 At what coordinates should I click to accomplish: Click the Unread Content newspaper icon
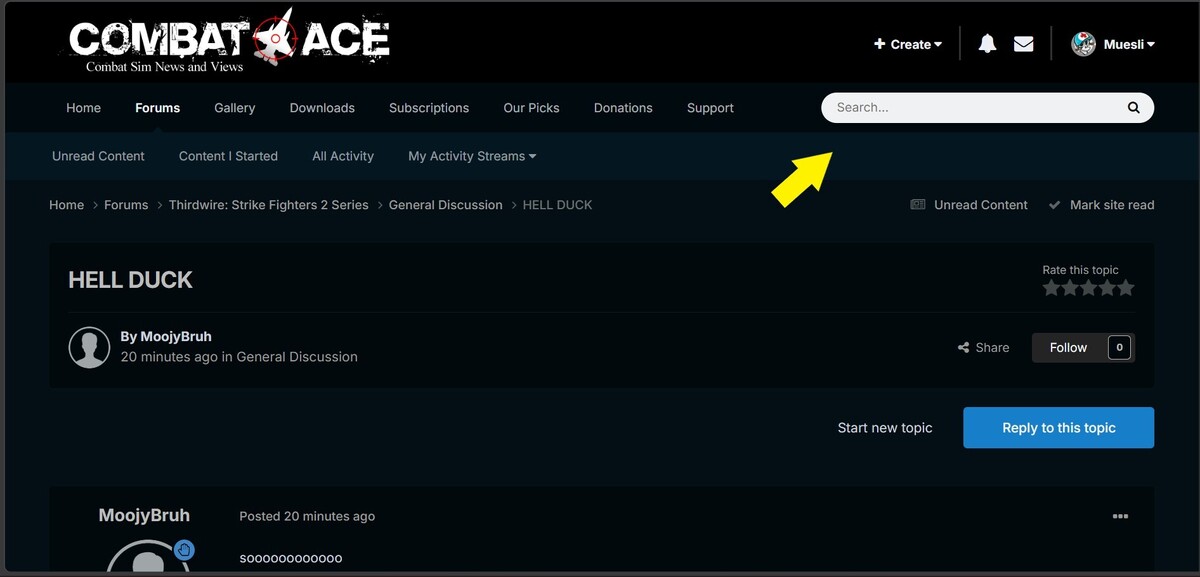tap(918, 204)
